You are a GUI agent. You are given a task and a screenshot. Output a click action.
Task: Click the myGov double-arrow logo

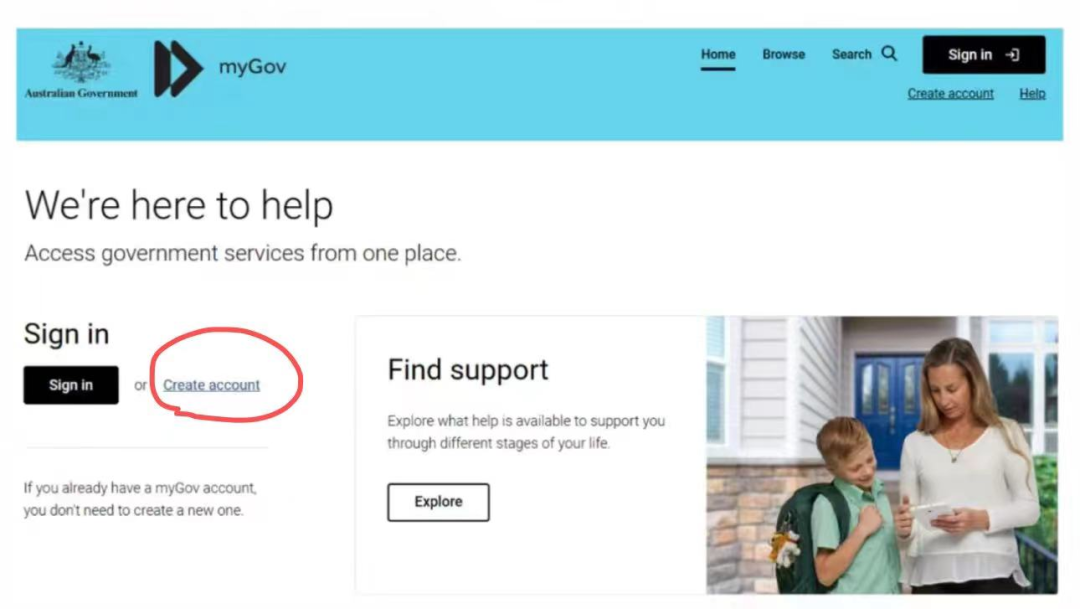click(178, 68)
